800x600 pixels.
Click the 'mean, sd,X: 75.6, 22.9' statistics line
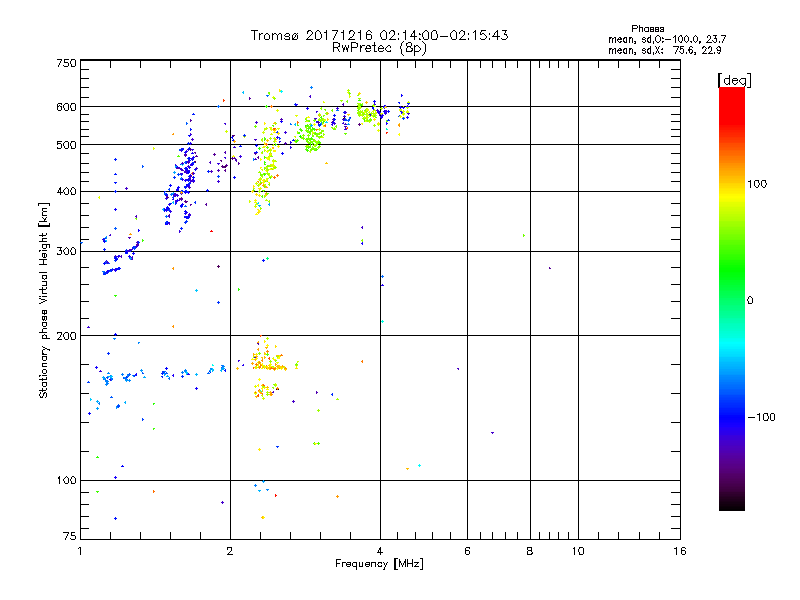665,51
